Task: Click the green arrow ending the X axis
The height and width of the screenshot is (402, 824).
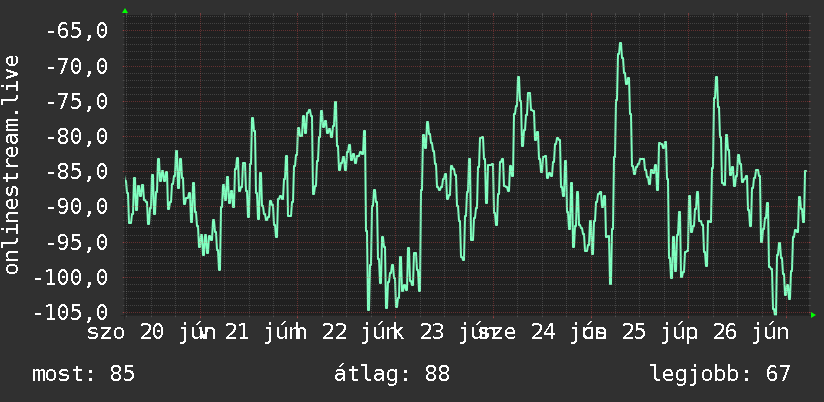Action: [813, 315]
